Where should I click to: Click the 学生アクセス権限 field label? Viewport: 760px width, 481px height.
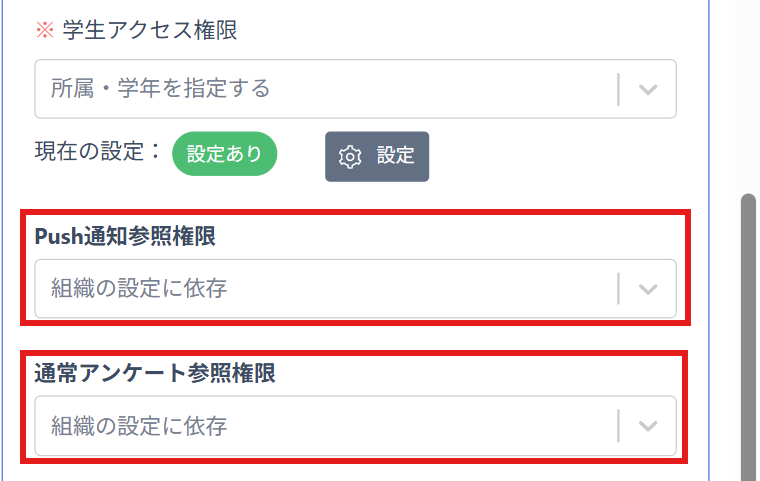pos(150,30)
